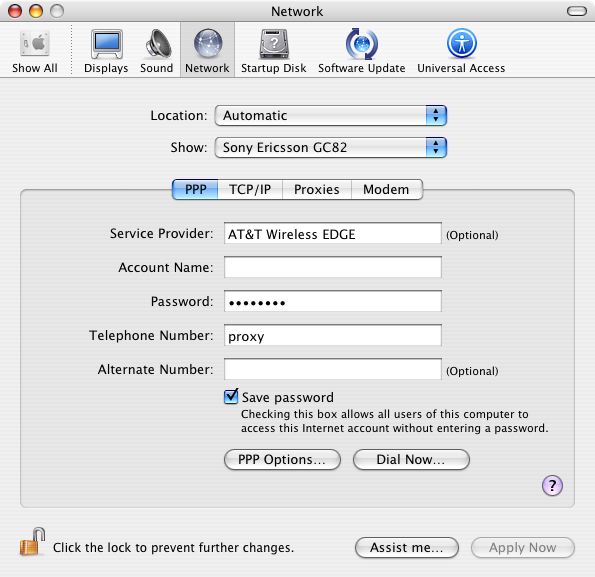This screenshot has height=577, width=595.
Task: Minimize the Network window with yellow button
Action: tap(36, 11)
